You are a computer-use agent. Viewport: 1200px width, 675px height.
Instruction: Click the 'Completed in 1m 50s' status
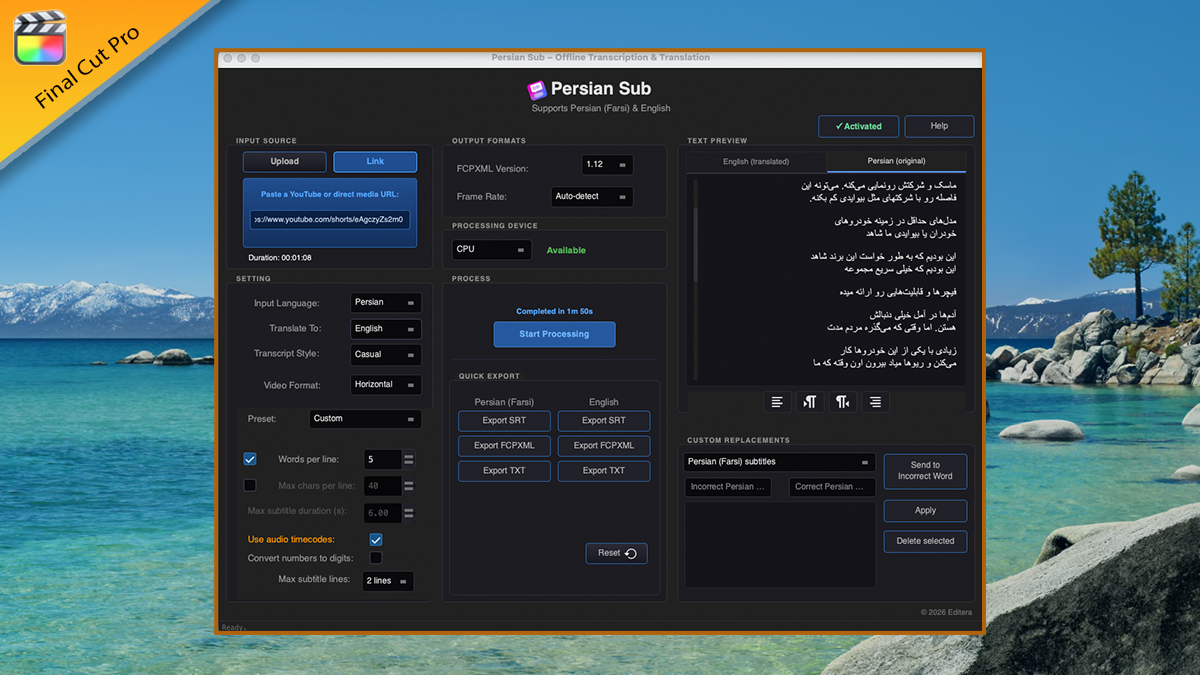click(x=554, y=311)
